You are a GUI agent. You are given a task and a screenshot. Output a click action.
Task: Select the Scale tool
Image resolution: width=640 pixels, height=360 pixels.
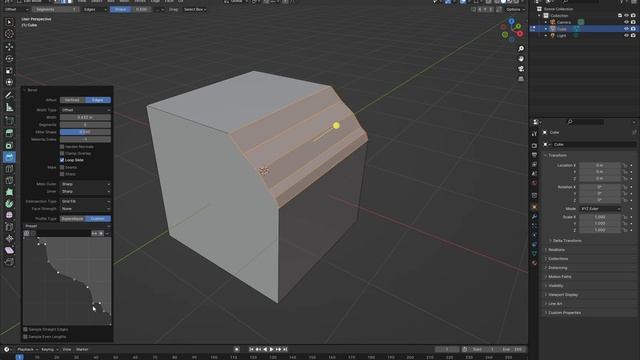click(x=9, y=71)
